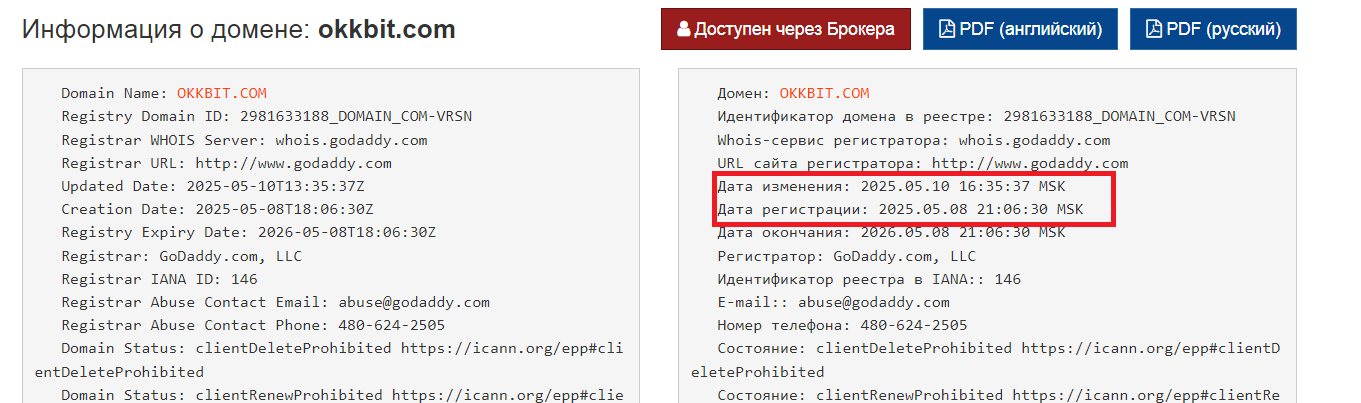Click the orange OKKBIT.COM link in English panel

pyautogui.click(x=222, y=93)
